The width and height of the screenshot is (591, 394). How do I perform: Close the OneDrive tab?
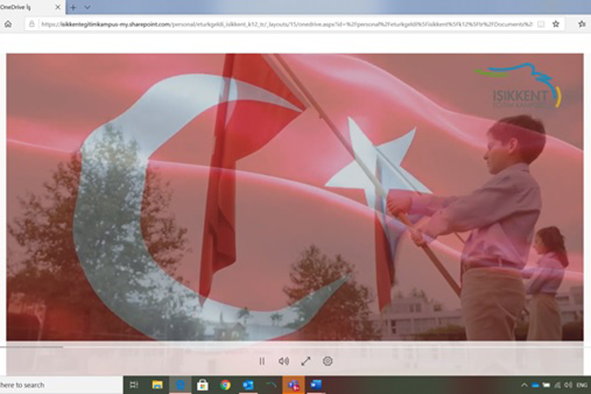pyautogui.click(x=58, y=7)
